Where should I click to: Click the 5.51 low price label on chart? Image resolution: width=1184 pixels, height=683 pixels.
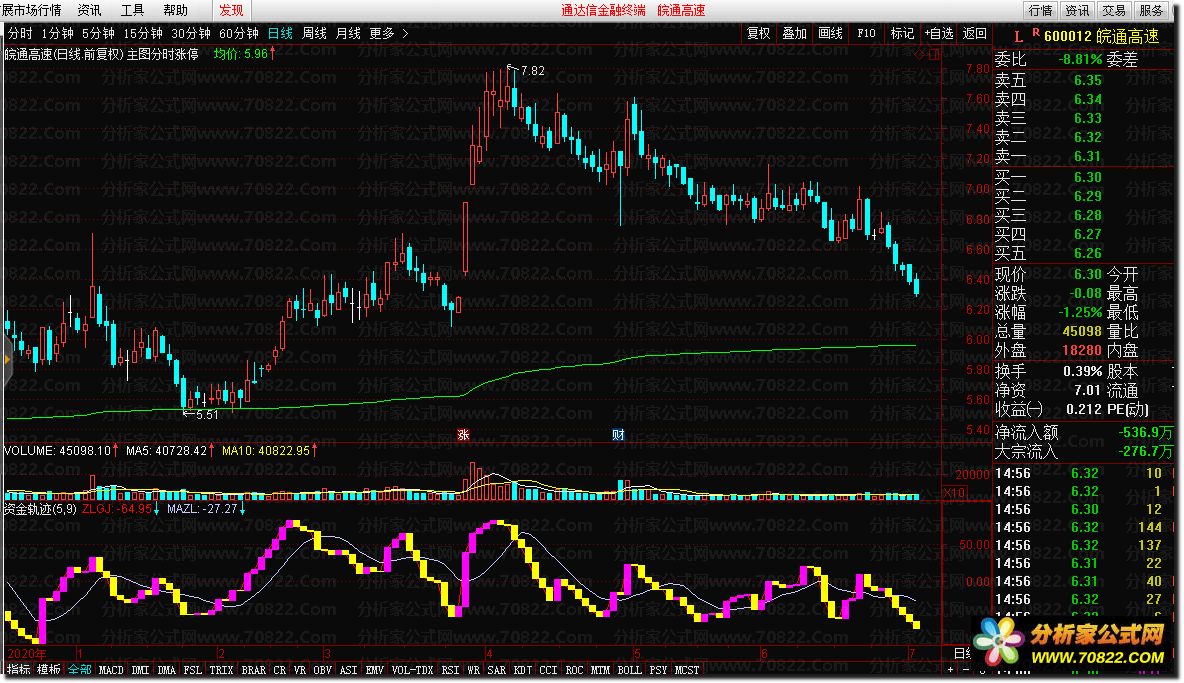pos(207,415)
